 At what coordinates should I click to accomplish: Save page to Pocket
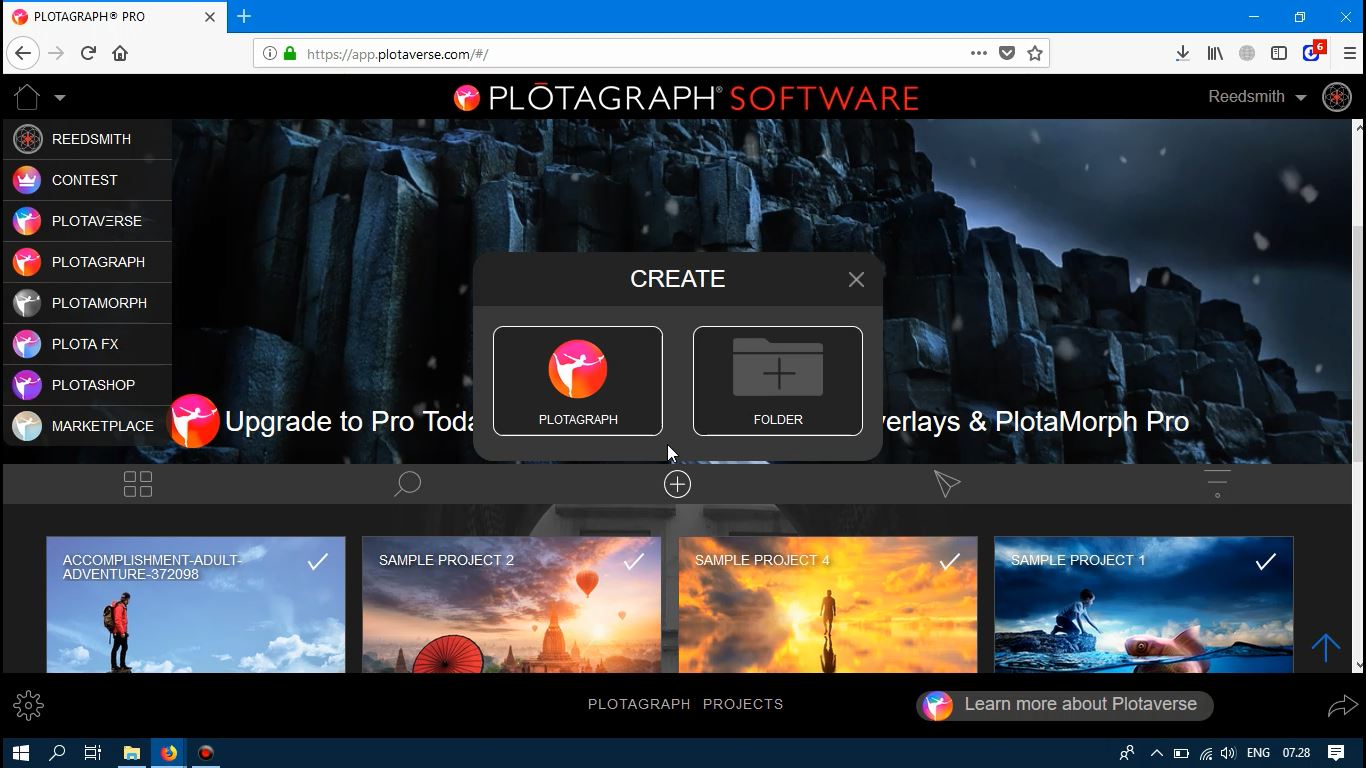click(1007, 53)
